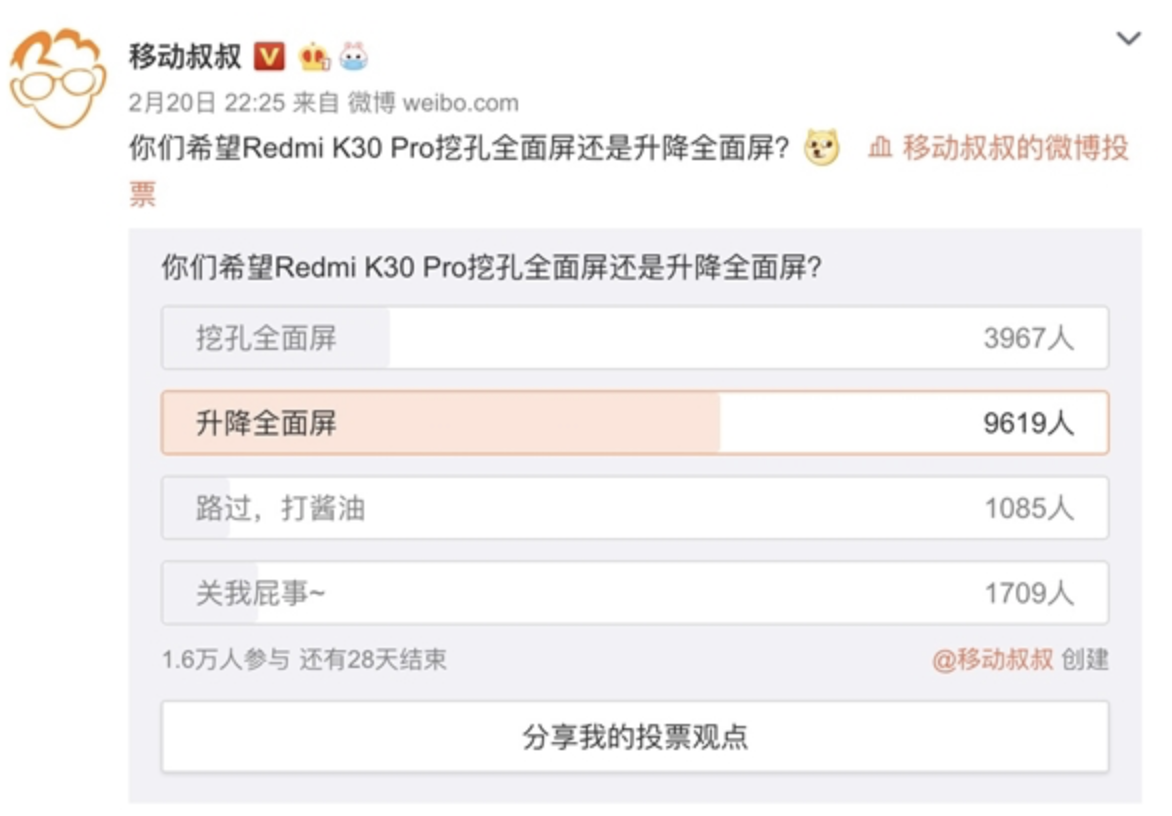Click the doge emoji in post text
This screenshot has width=1172, height=816.
point(821,147)
